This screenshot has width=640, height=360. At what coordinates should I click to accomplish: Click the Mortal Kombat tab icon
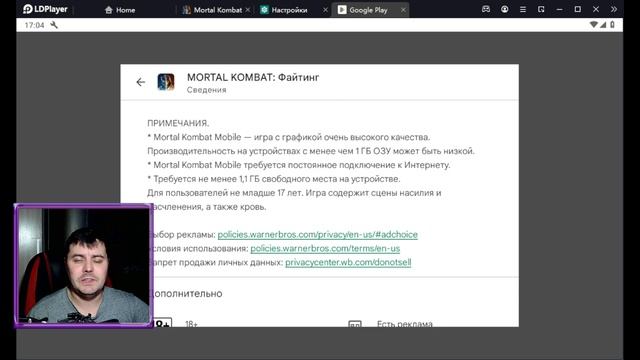click(187, 10)
